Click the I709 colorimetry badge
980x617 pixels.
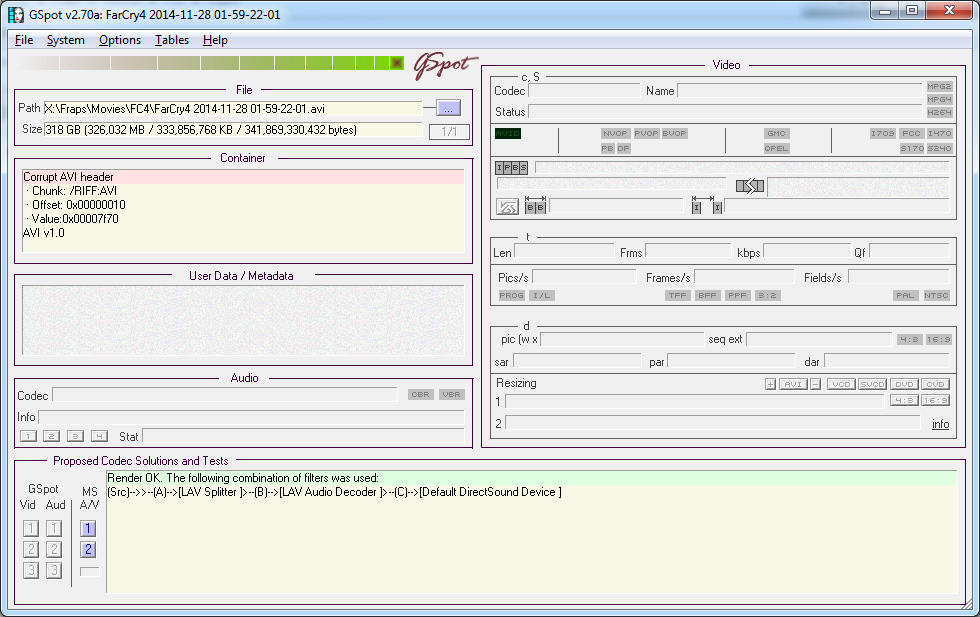tap(882, 133)
